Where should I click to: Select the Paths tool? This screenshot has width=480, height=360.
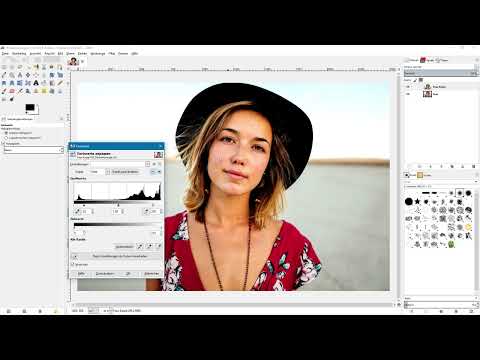tap(60, 67)
